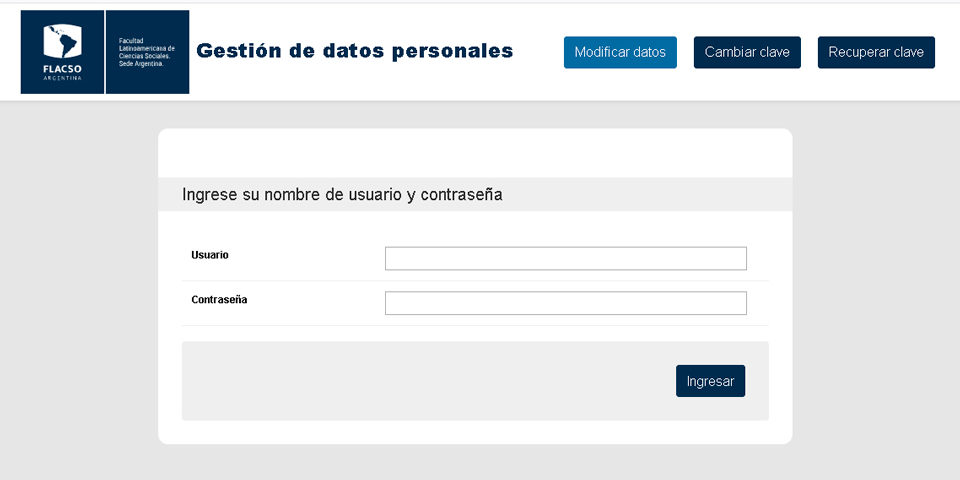Select the Modificar datos button

click(620, 52)
